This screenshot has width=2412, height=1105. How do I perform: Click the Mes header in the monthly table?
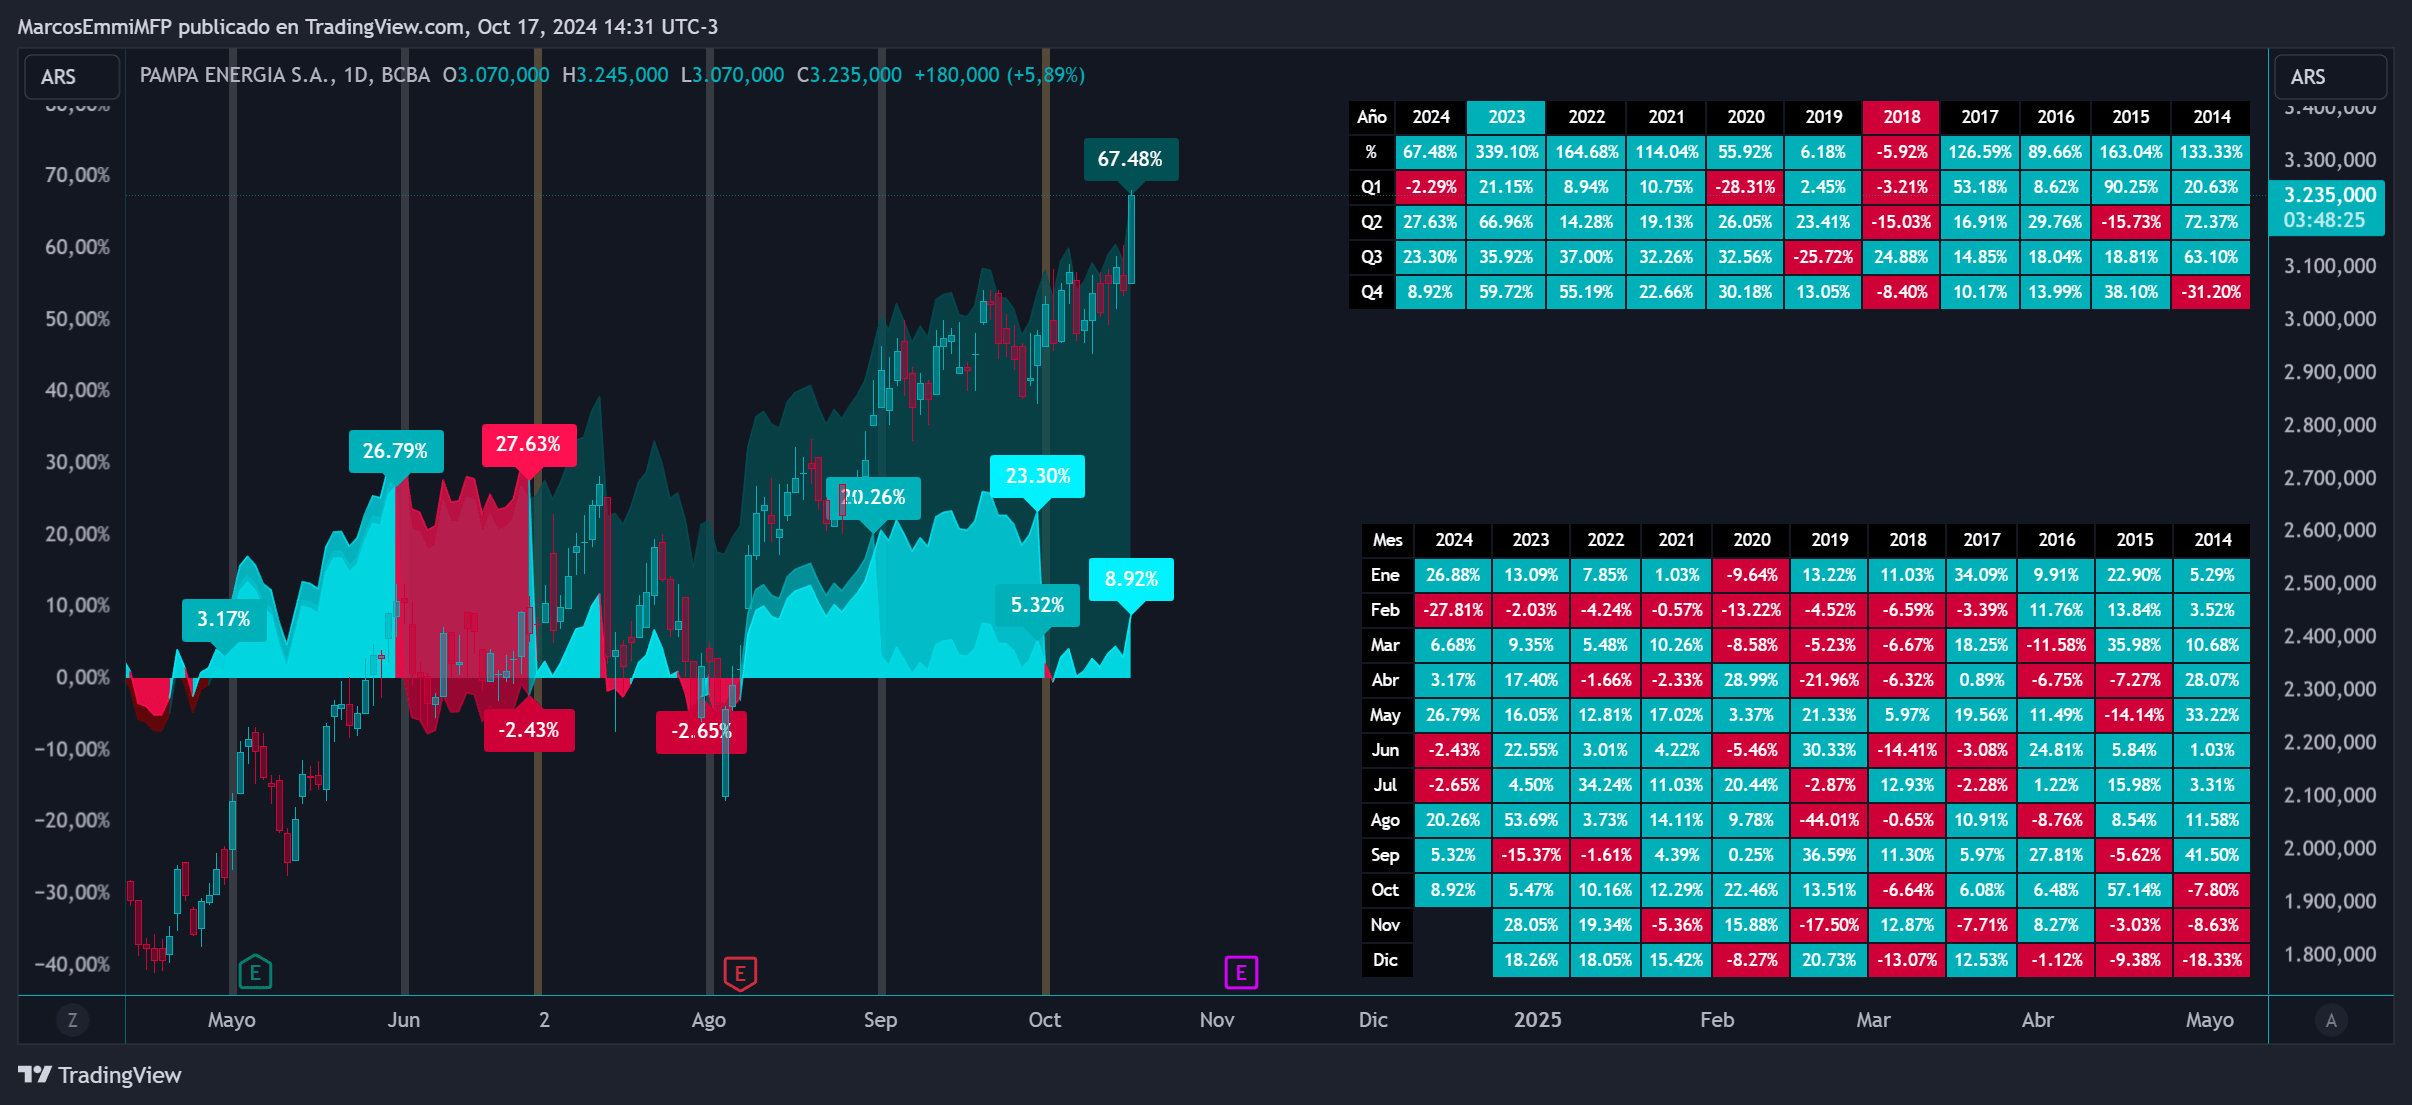(1387, 540)
